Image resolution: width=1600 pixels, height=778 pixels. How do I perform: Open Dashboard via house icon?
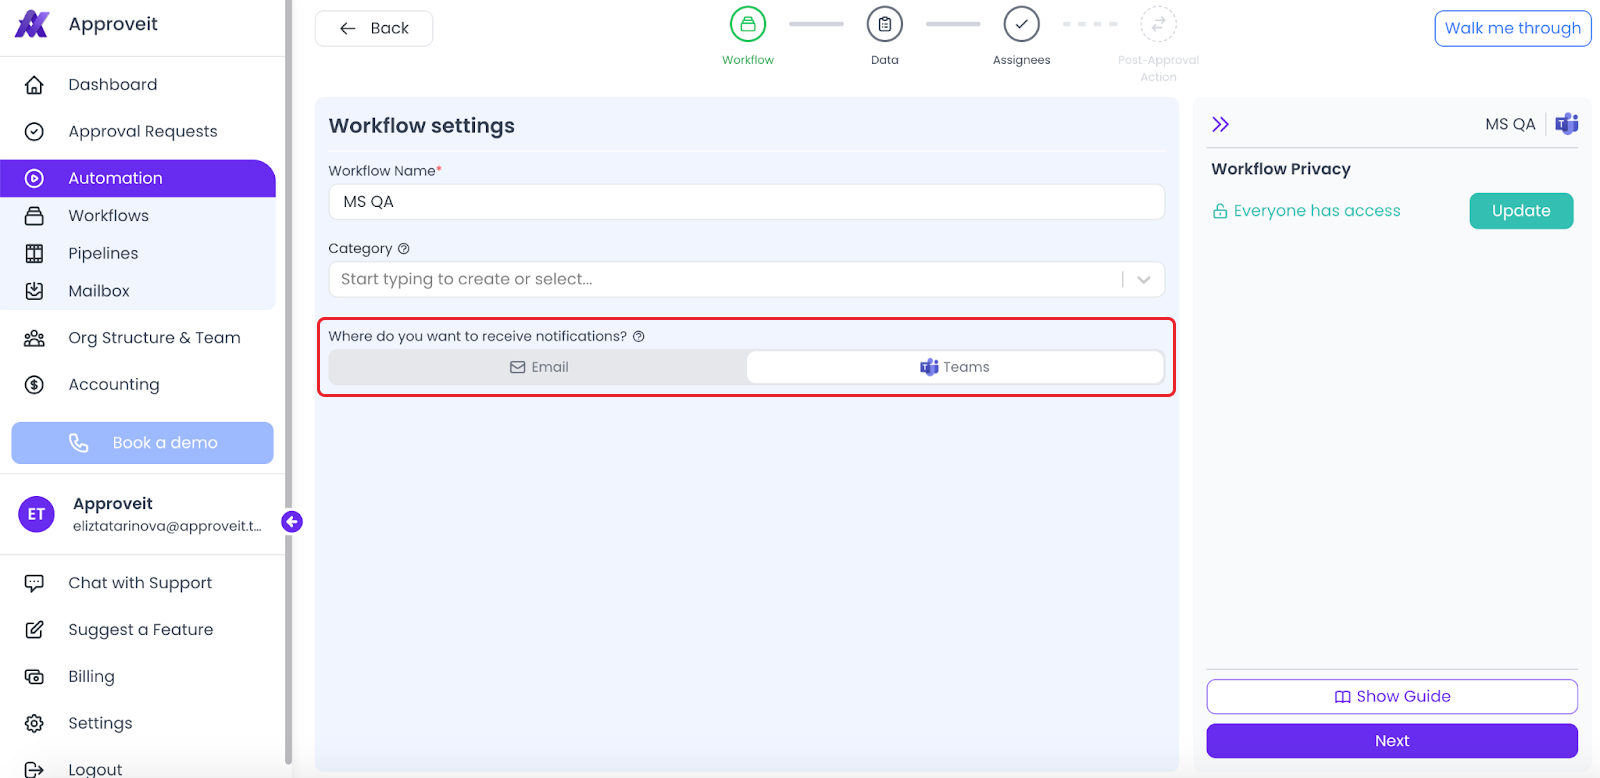pos(34,85)
